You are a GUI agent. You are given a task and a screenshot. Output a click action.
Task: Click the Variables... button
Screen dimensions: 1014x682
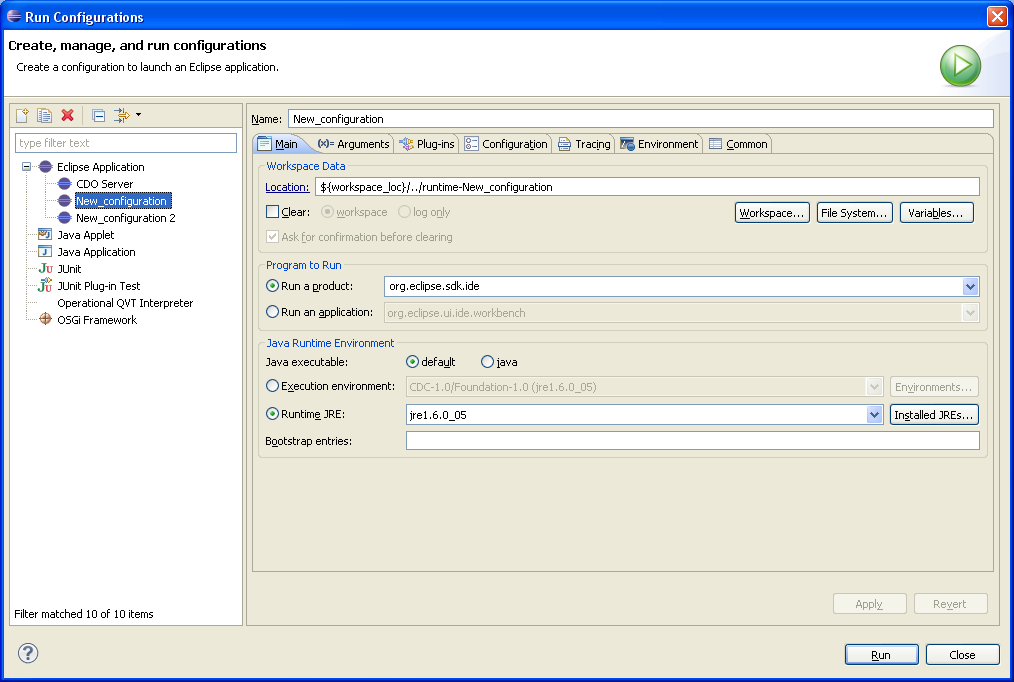point(936,213)
